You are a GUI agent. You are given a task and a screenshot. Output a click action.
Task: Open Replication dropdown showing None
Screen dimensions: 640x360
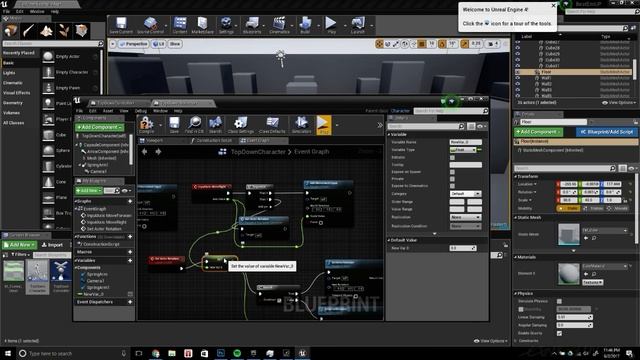[465, 217]
